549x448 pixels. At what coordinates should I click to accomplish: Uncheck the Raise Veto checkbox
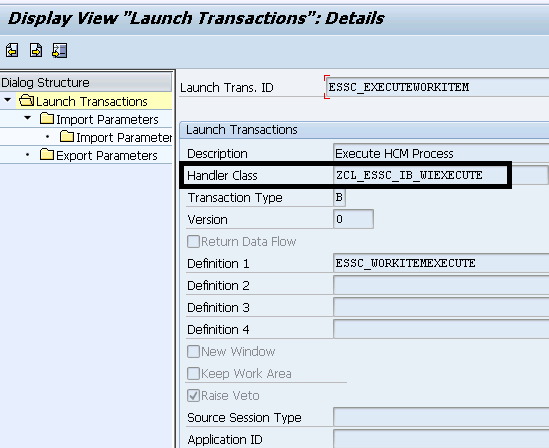193,396
